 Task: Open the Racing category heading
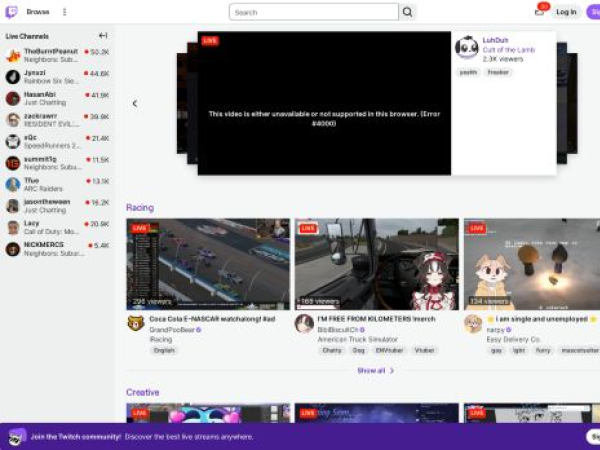[x=140, y=207]
